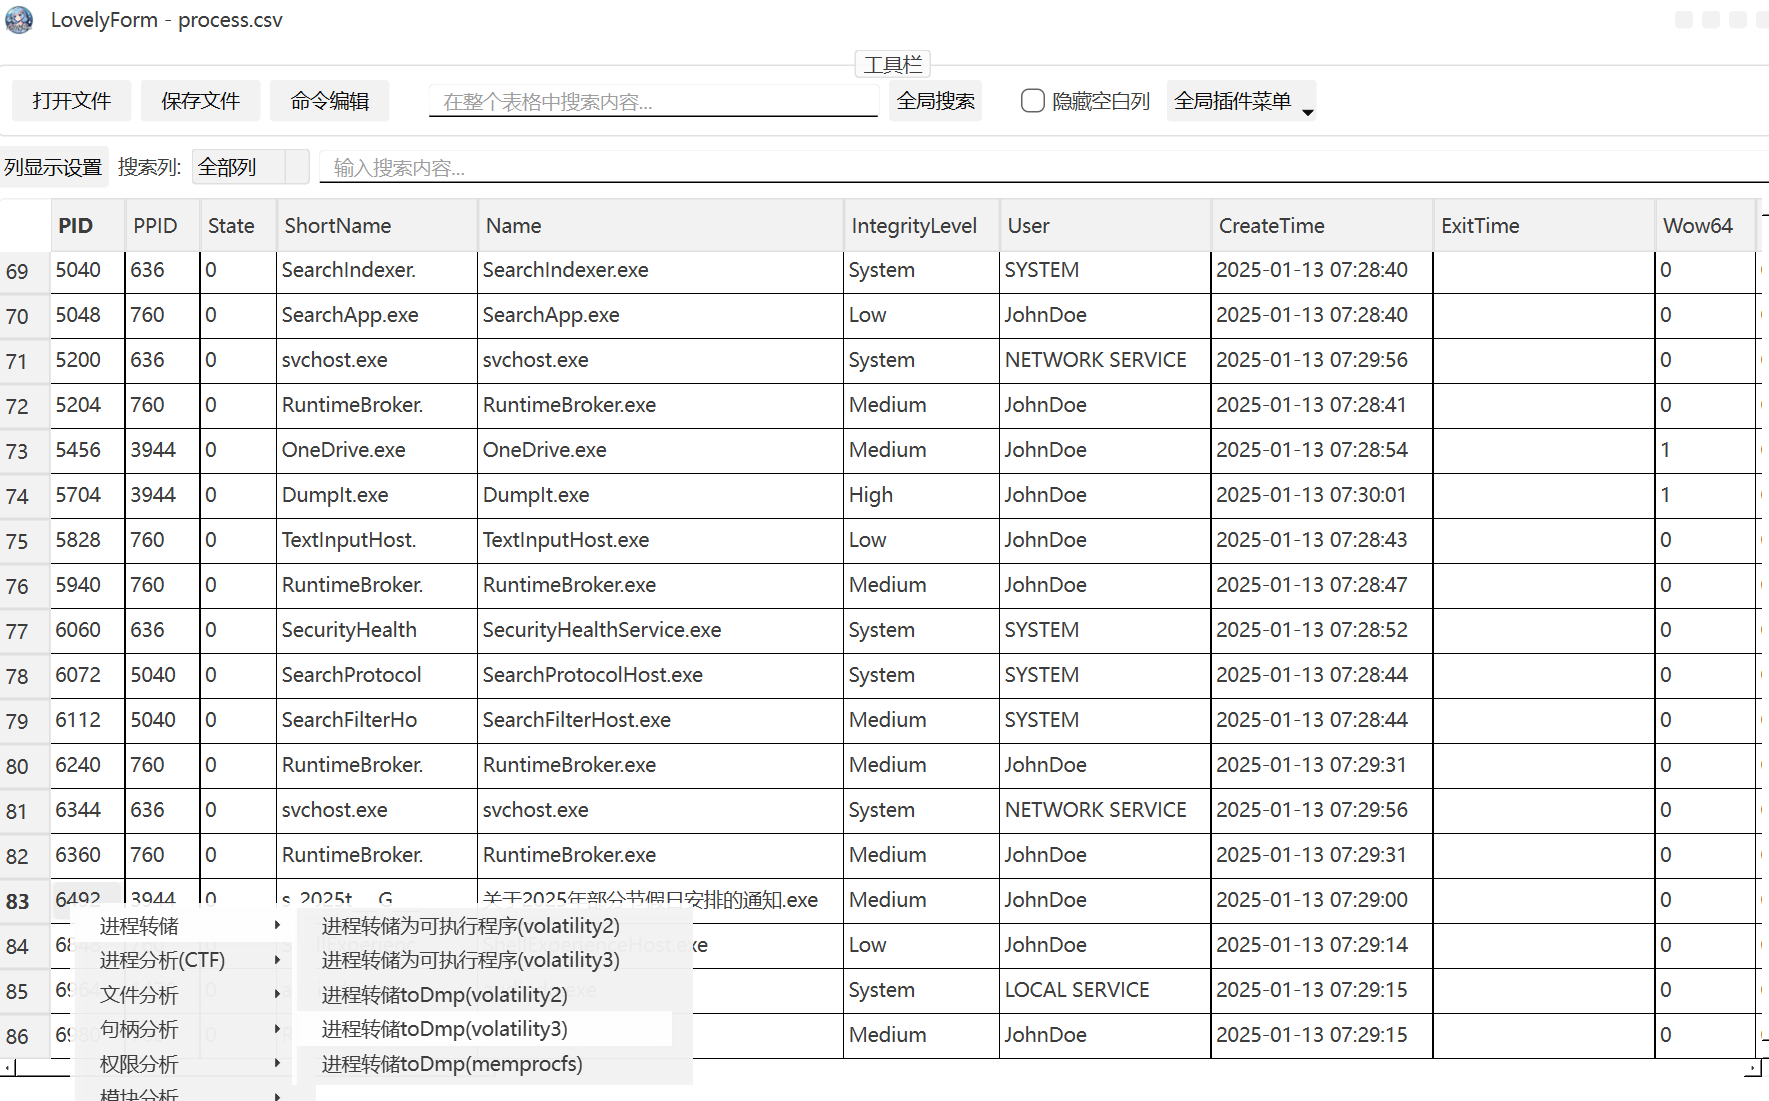Viewport: 1769px width, 1101px height.
Task: Click the 列显示设置 button
Action: 53,167
